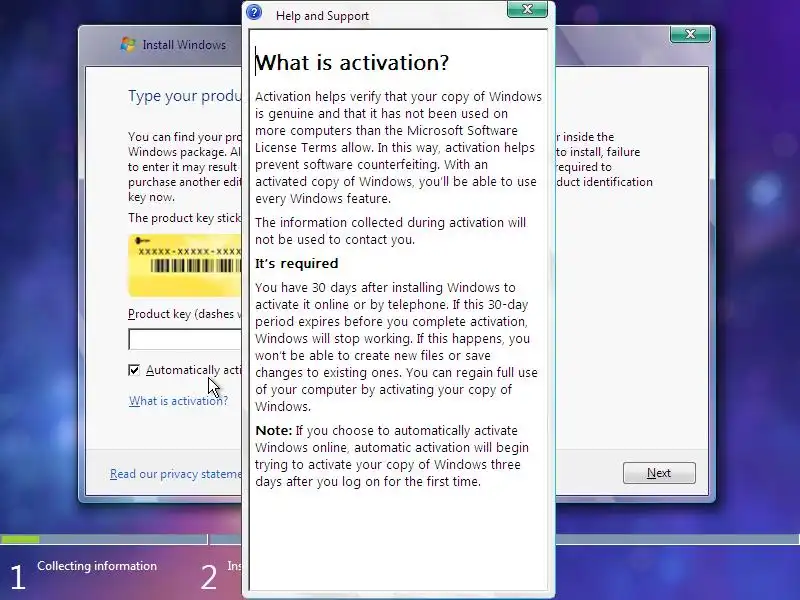Click the 'What is activation?' heading in the Help and Support window
Screen dimensions: 800x600
[352, 63]
